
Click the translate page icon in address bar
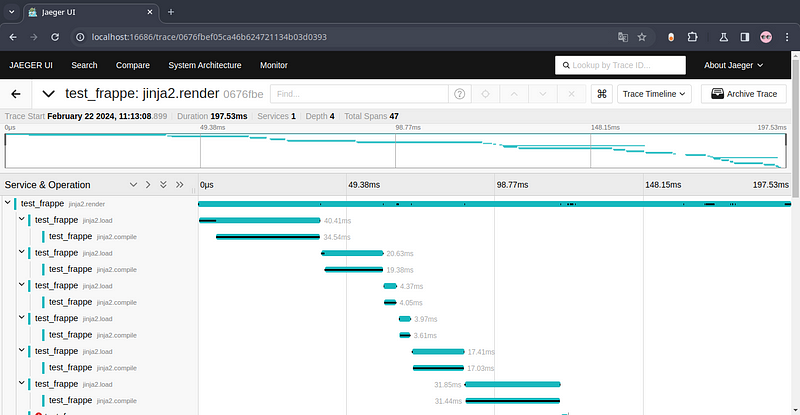(x=622, y=37)
